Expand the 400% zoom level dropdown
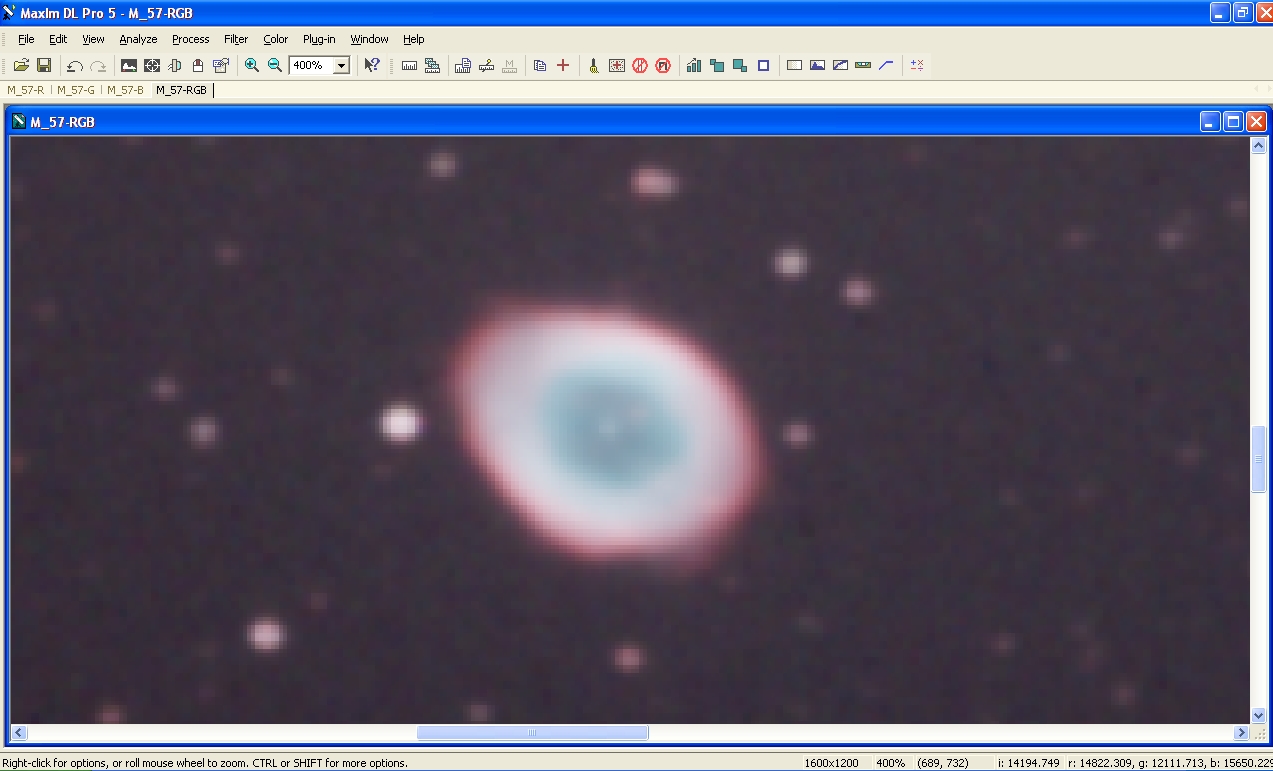Screen dimensions: 1273x771 coord(341,66)
